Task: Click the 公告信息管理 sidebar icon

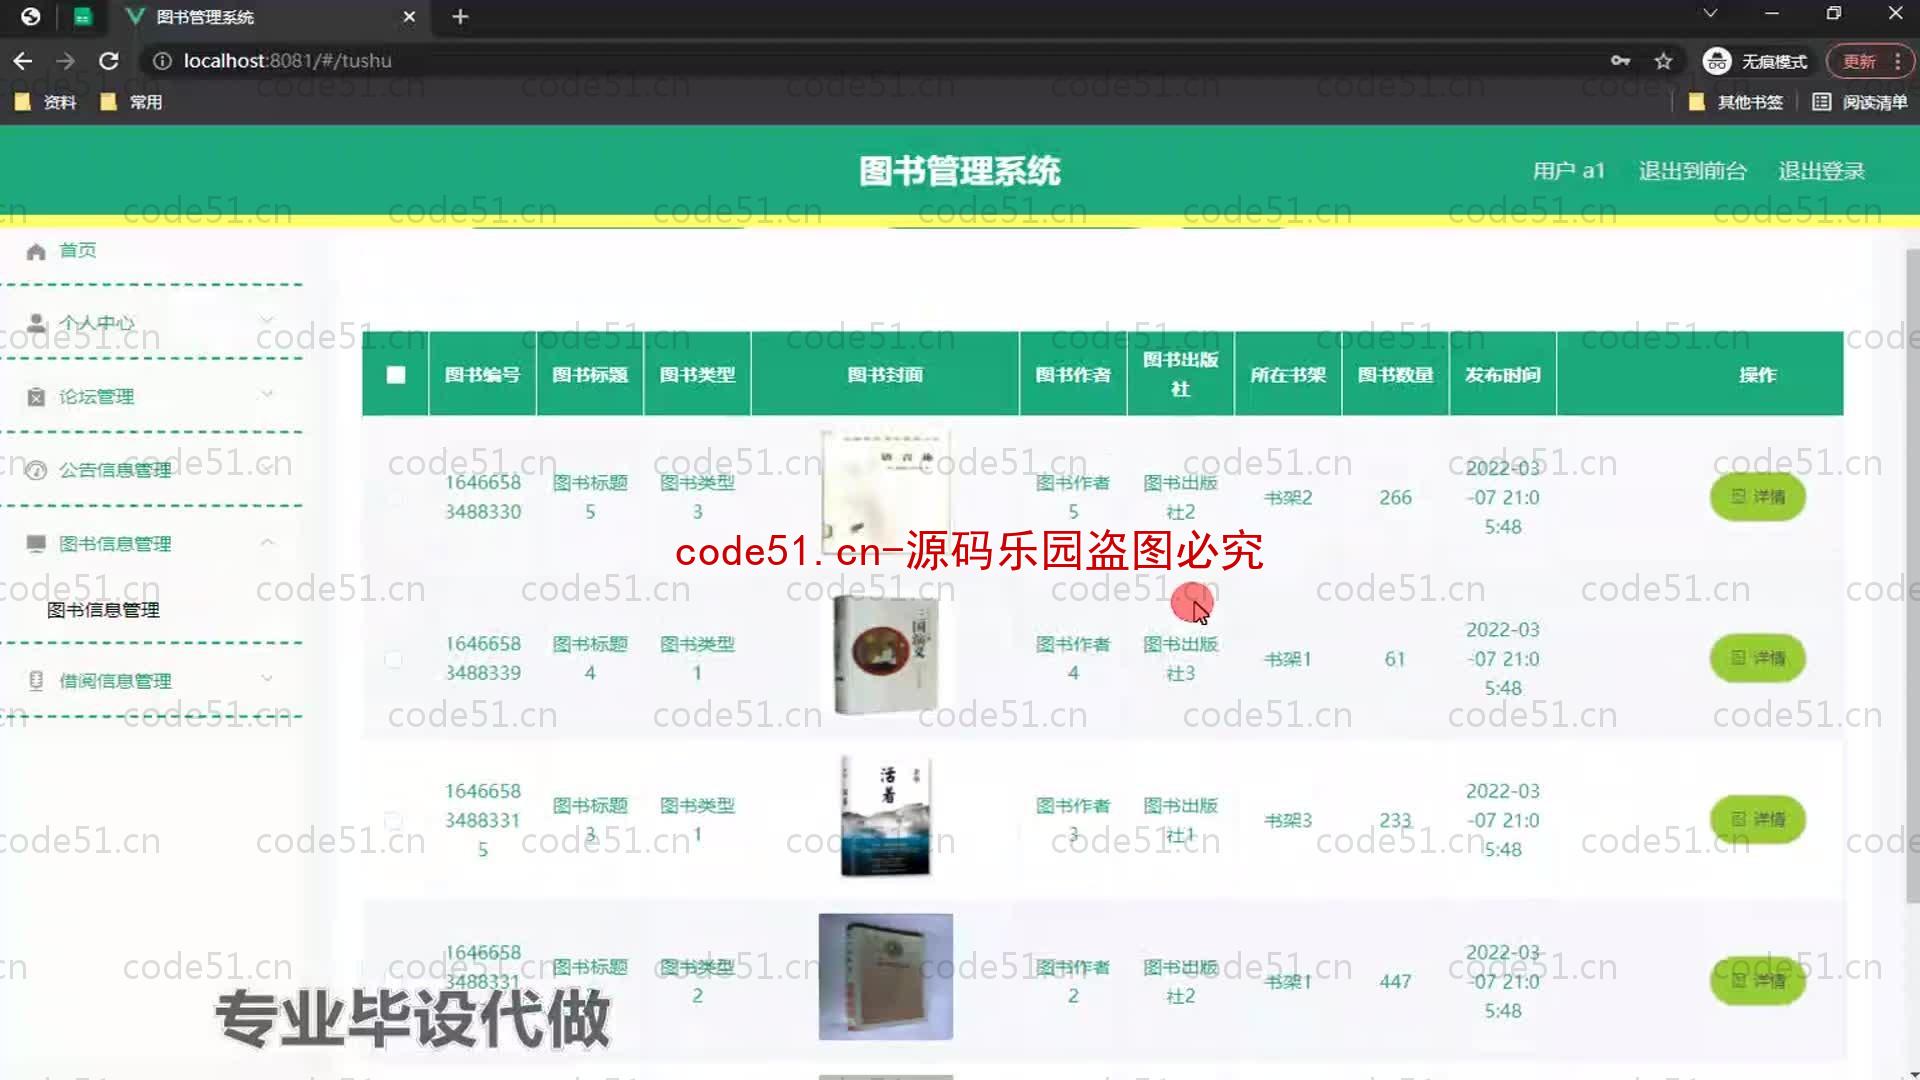Action: click(x=34, y=469)
